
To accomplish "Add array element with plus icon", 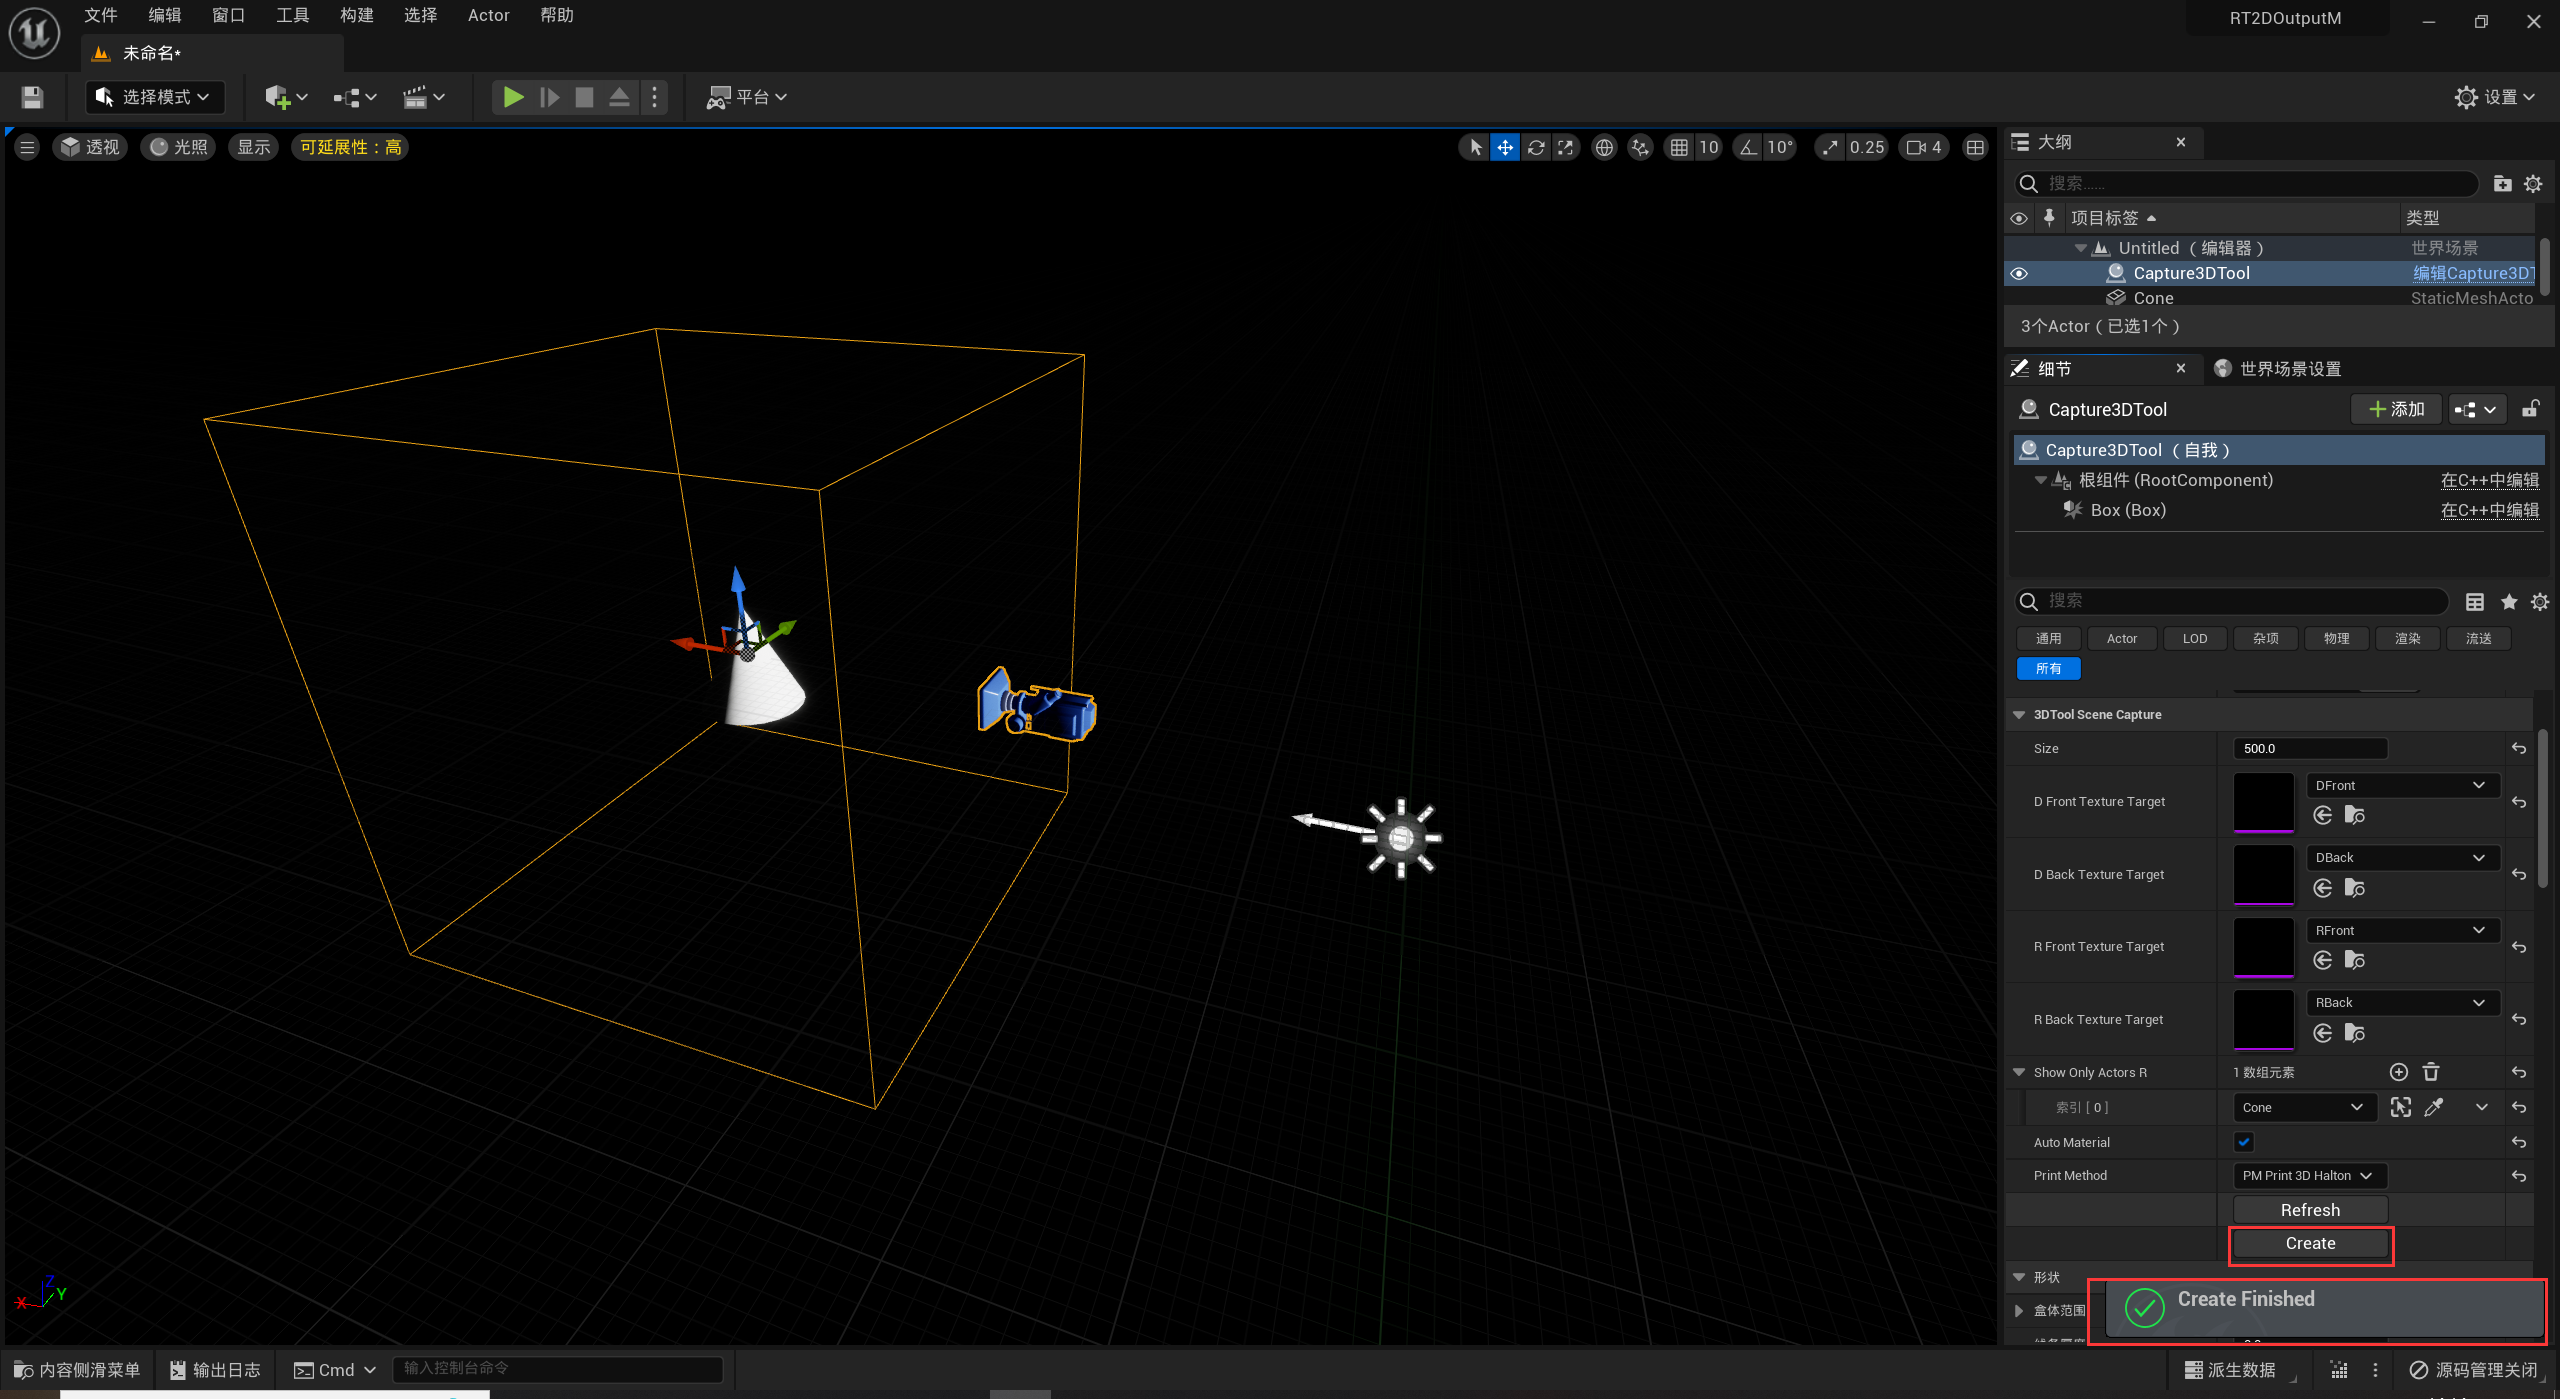I will click(x=2398, y=1072).
